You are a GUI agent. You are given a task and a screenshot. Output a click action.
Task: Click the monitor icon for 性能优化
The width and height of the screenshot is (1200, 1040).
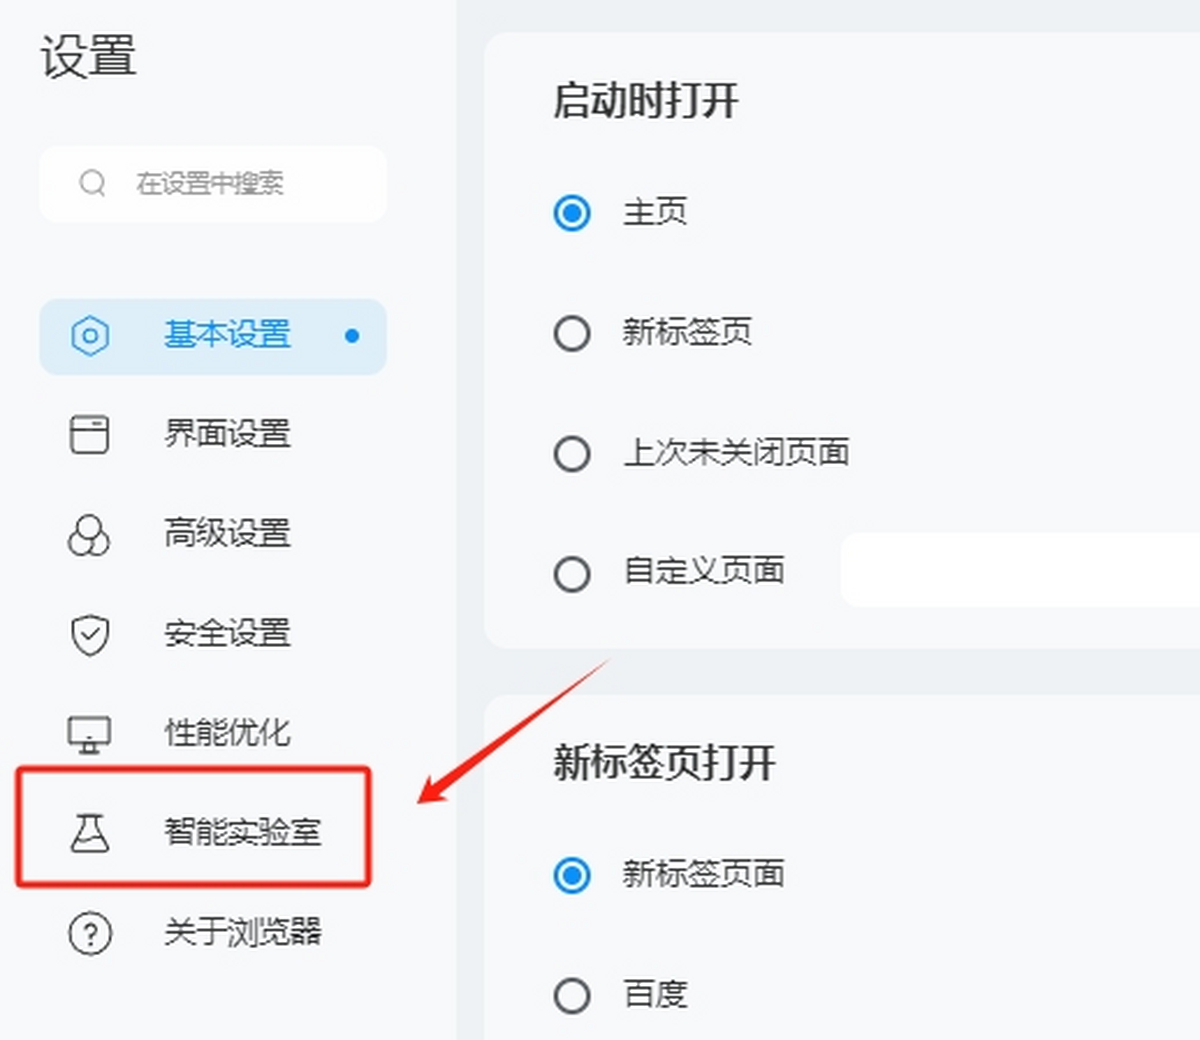(x=89, y=734)
